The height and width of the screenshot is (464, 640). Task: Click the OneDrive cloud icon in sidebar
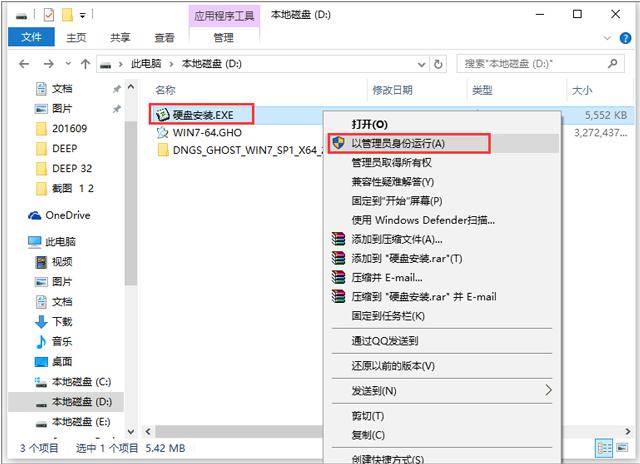point(35,215)
